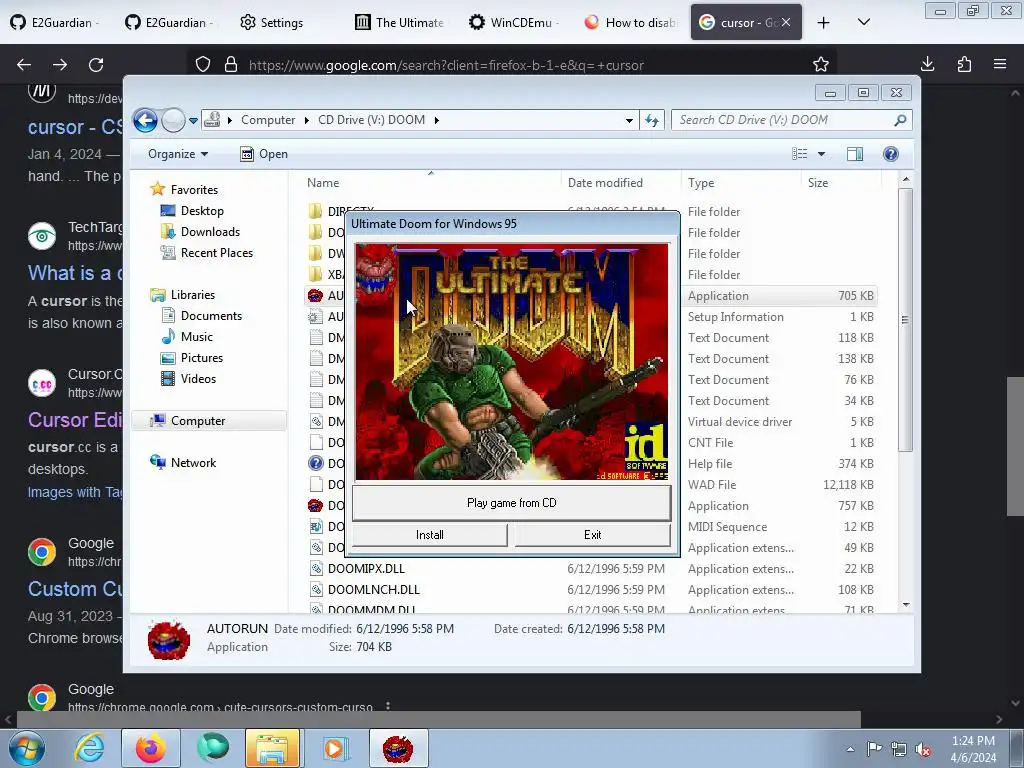This screenshot has width=1024, height=768.
Task: Select Libraries in navigation pane
Action: pos(193,295)
